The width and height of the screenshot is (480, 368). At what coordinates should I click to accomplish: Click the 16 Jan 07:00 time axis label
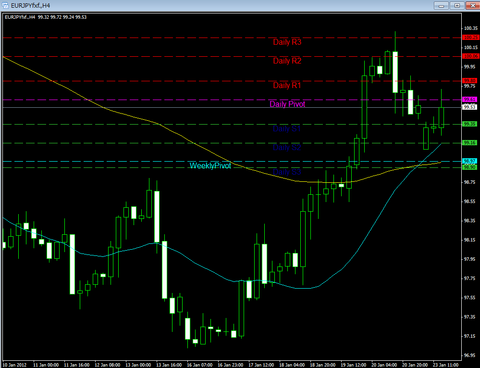200,365
